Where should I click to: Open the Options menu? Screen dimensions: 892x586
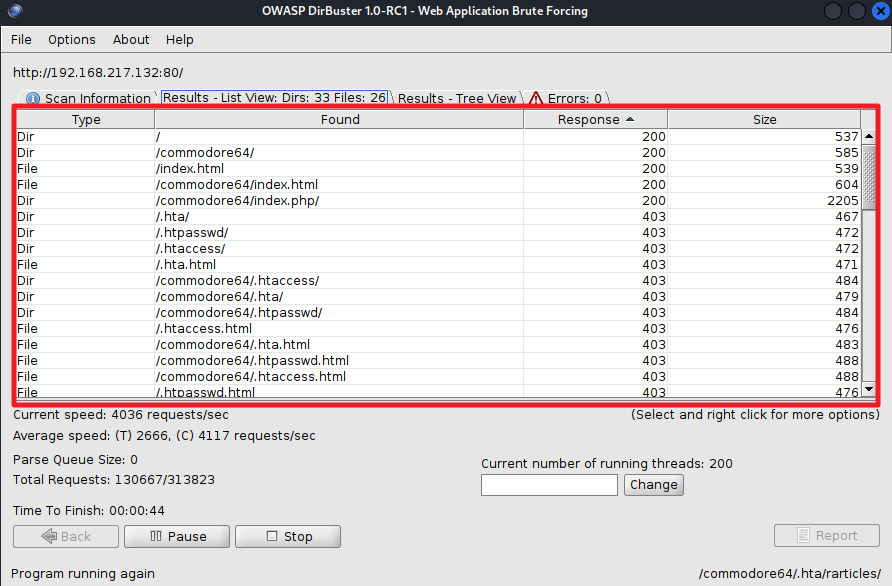[x=72, y=40]
